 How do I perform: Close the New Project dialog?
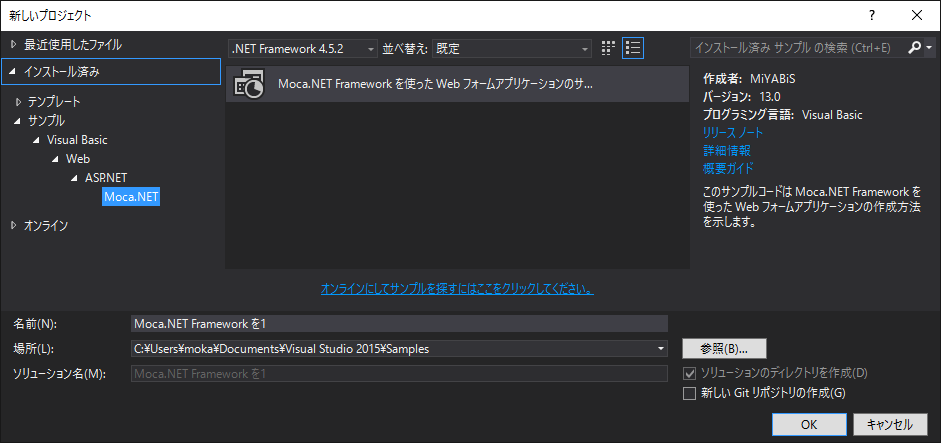click(x=916, y=16)
